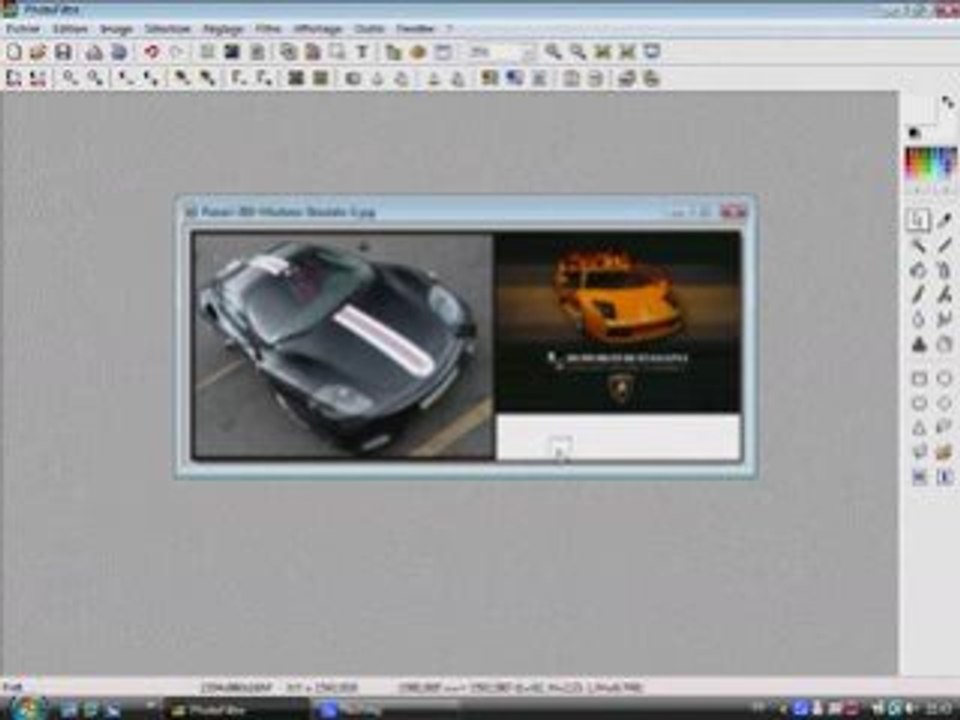Open the Affichage menu

(x=318, y=29)
